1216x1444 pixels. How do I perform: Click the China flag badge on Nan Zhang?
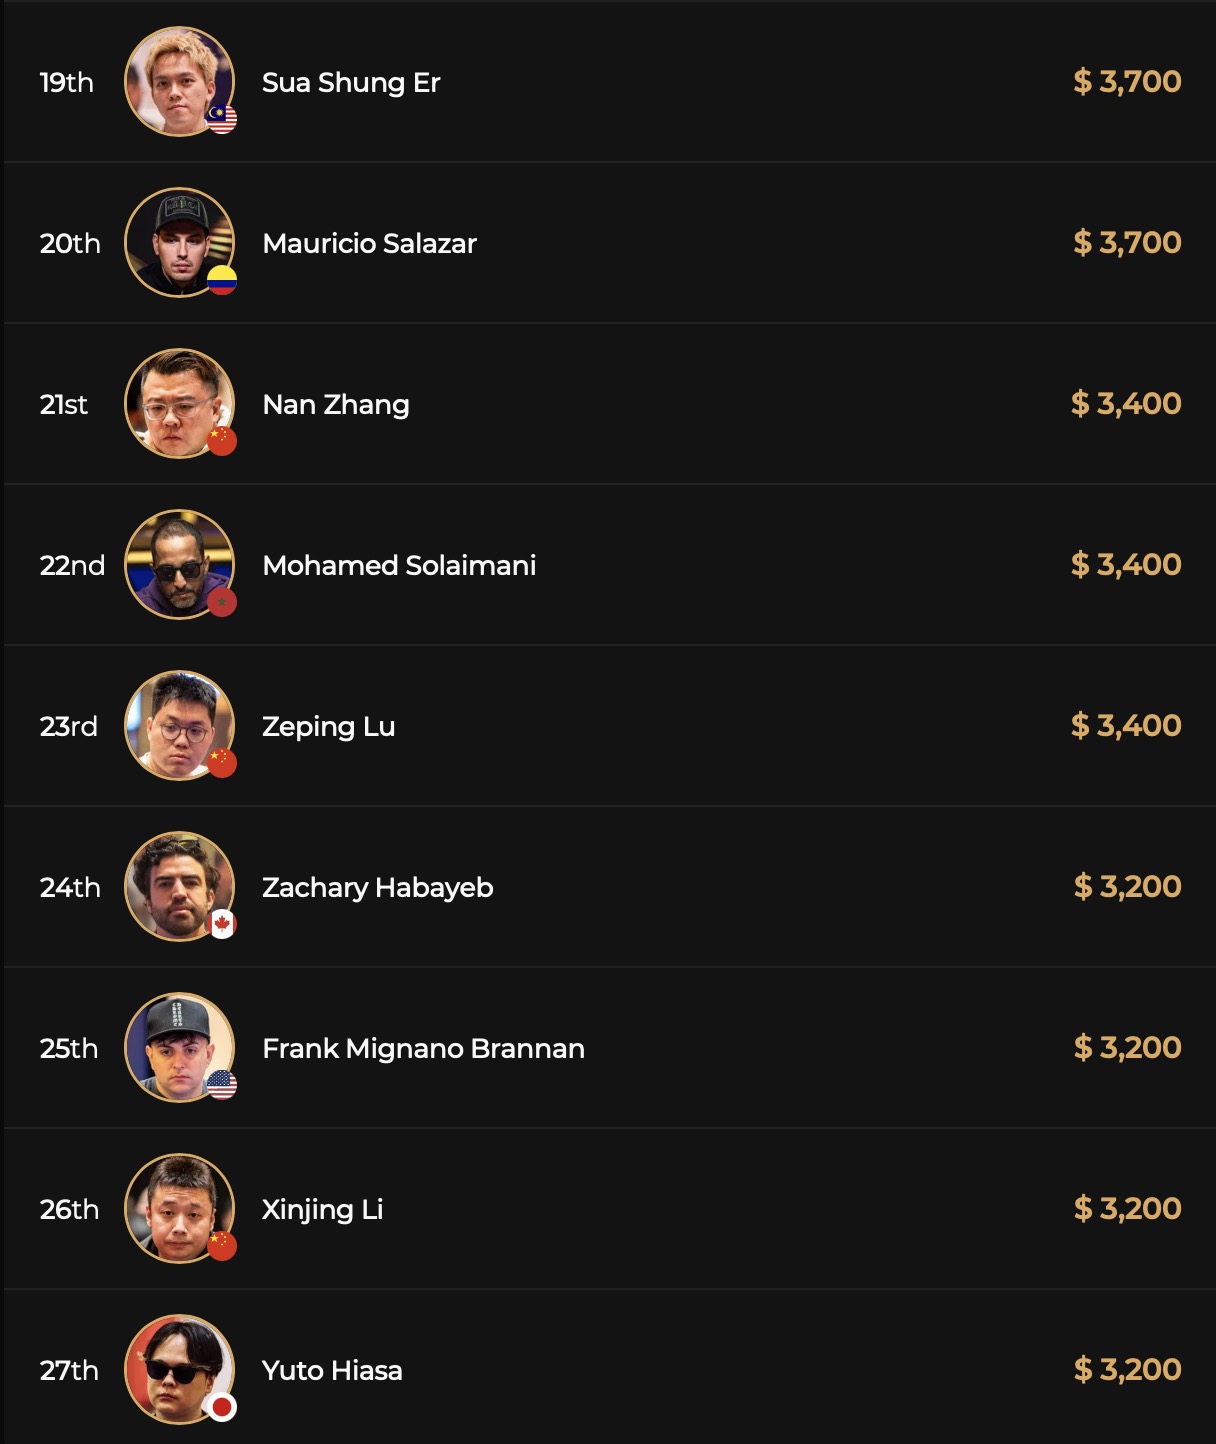pos(222,441)
